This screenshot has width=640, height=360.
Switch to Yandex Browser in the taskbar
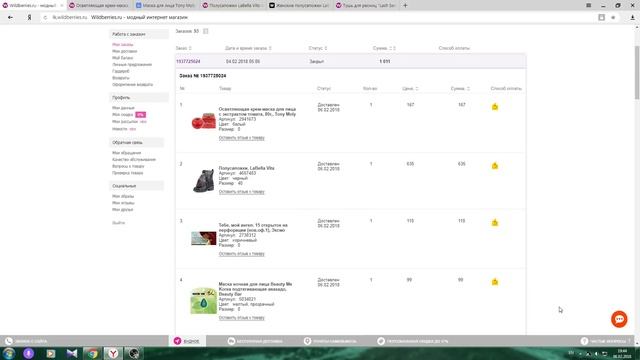click(113, 353)
